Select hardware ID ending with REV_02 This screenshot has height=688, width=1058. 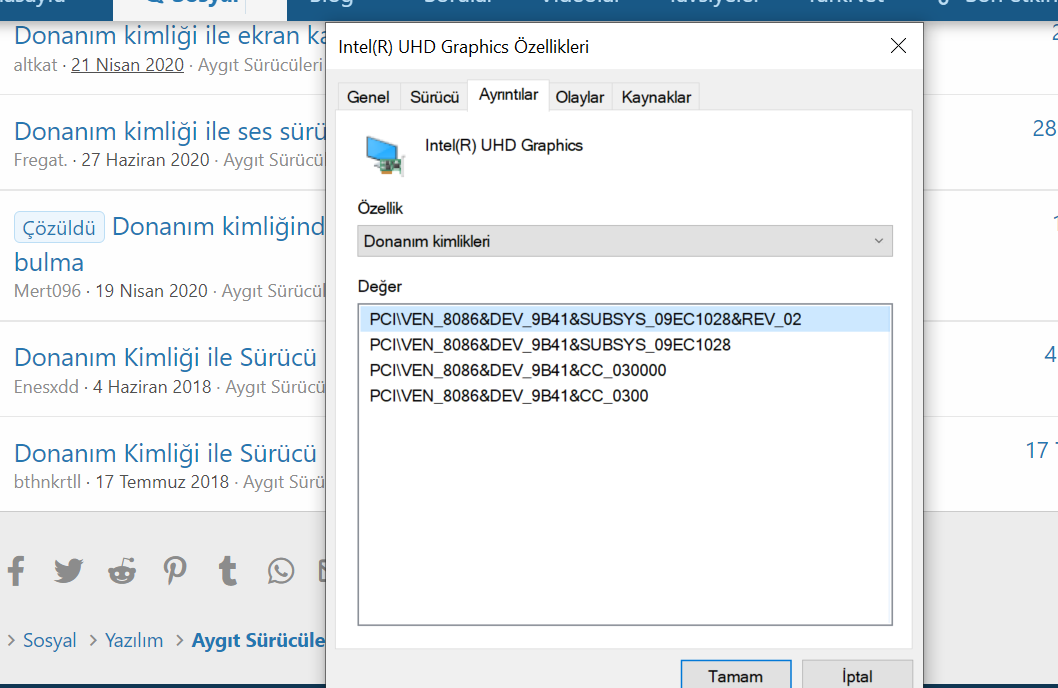tap(625, 319)
